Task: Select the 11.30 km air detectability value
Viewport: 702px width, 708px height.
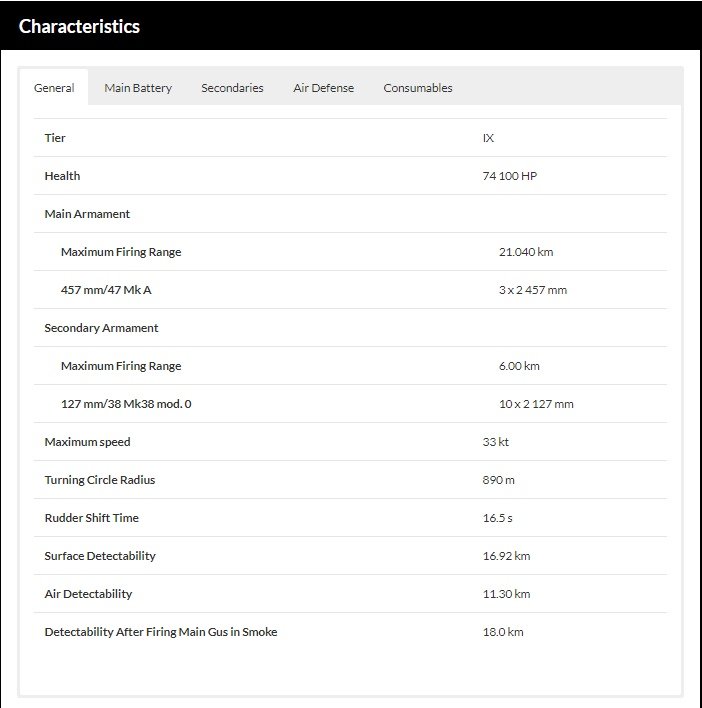Action: click(506, 594)
